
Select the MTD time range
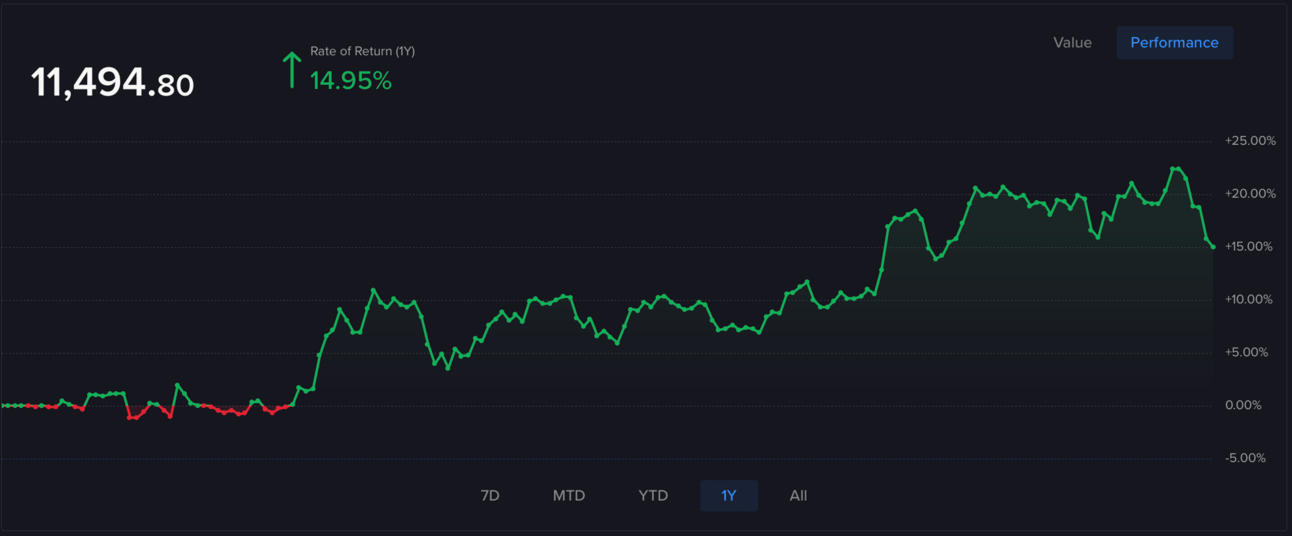coord(569,496)
